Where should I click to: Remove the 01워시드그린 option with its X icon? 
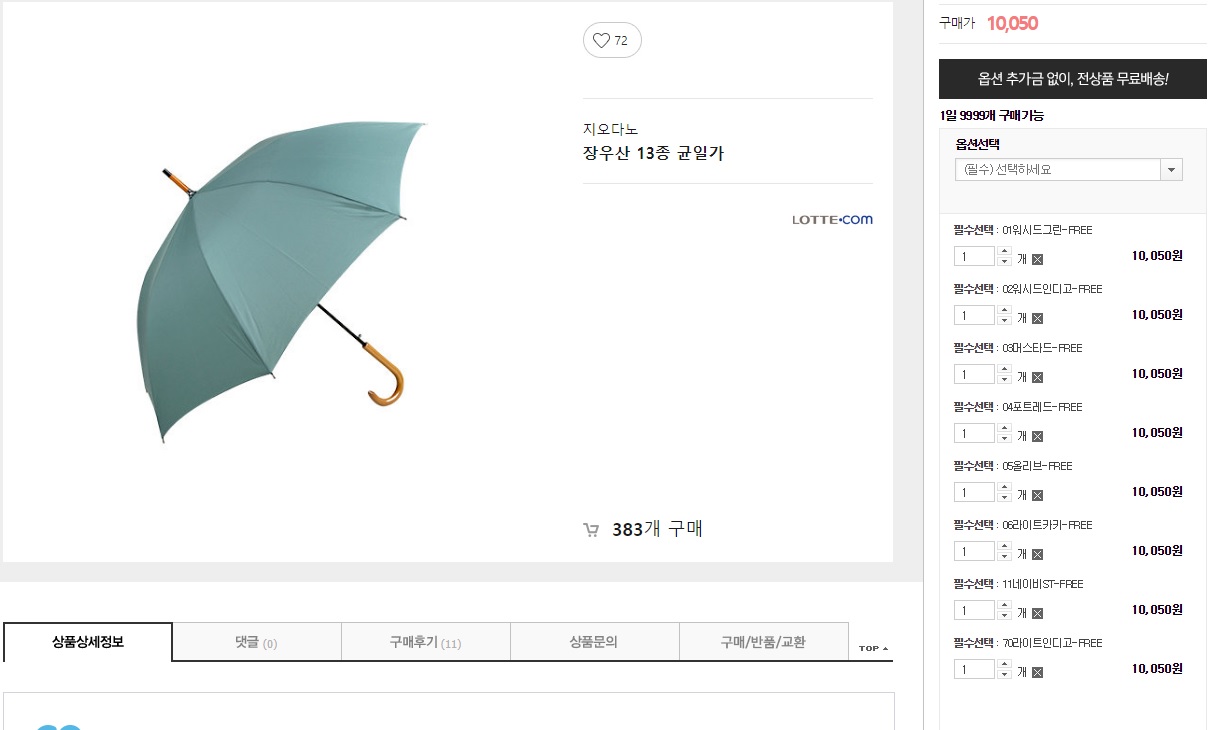coord(1037,259)
